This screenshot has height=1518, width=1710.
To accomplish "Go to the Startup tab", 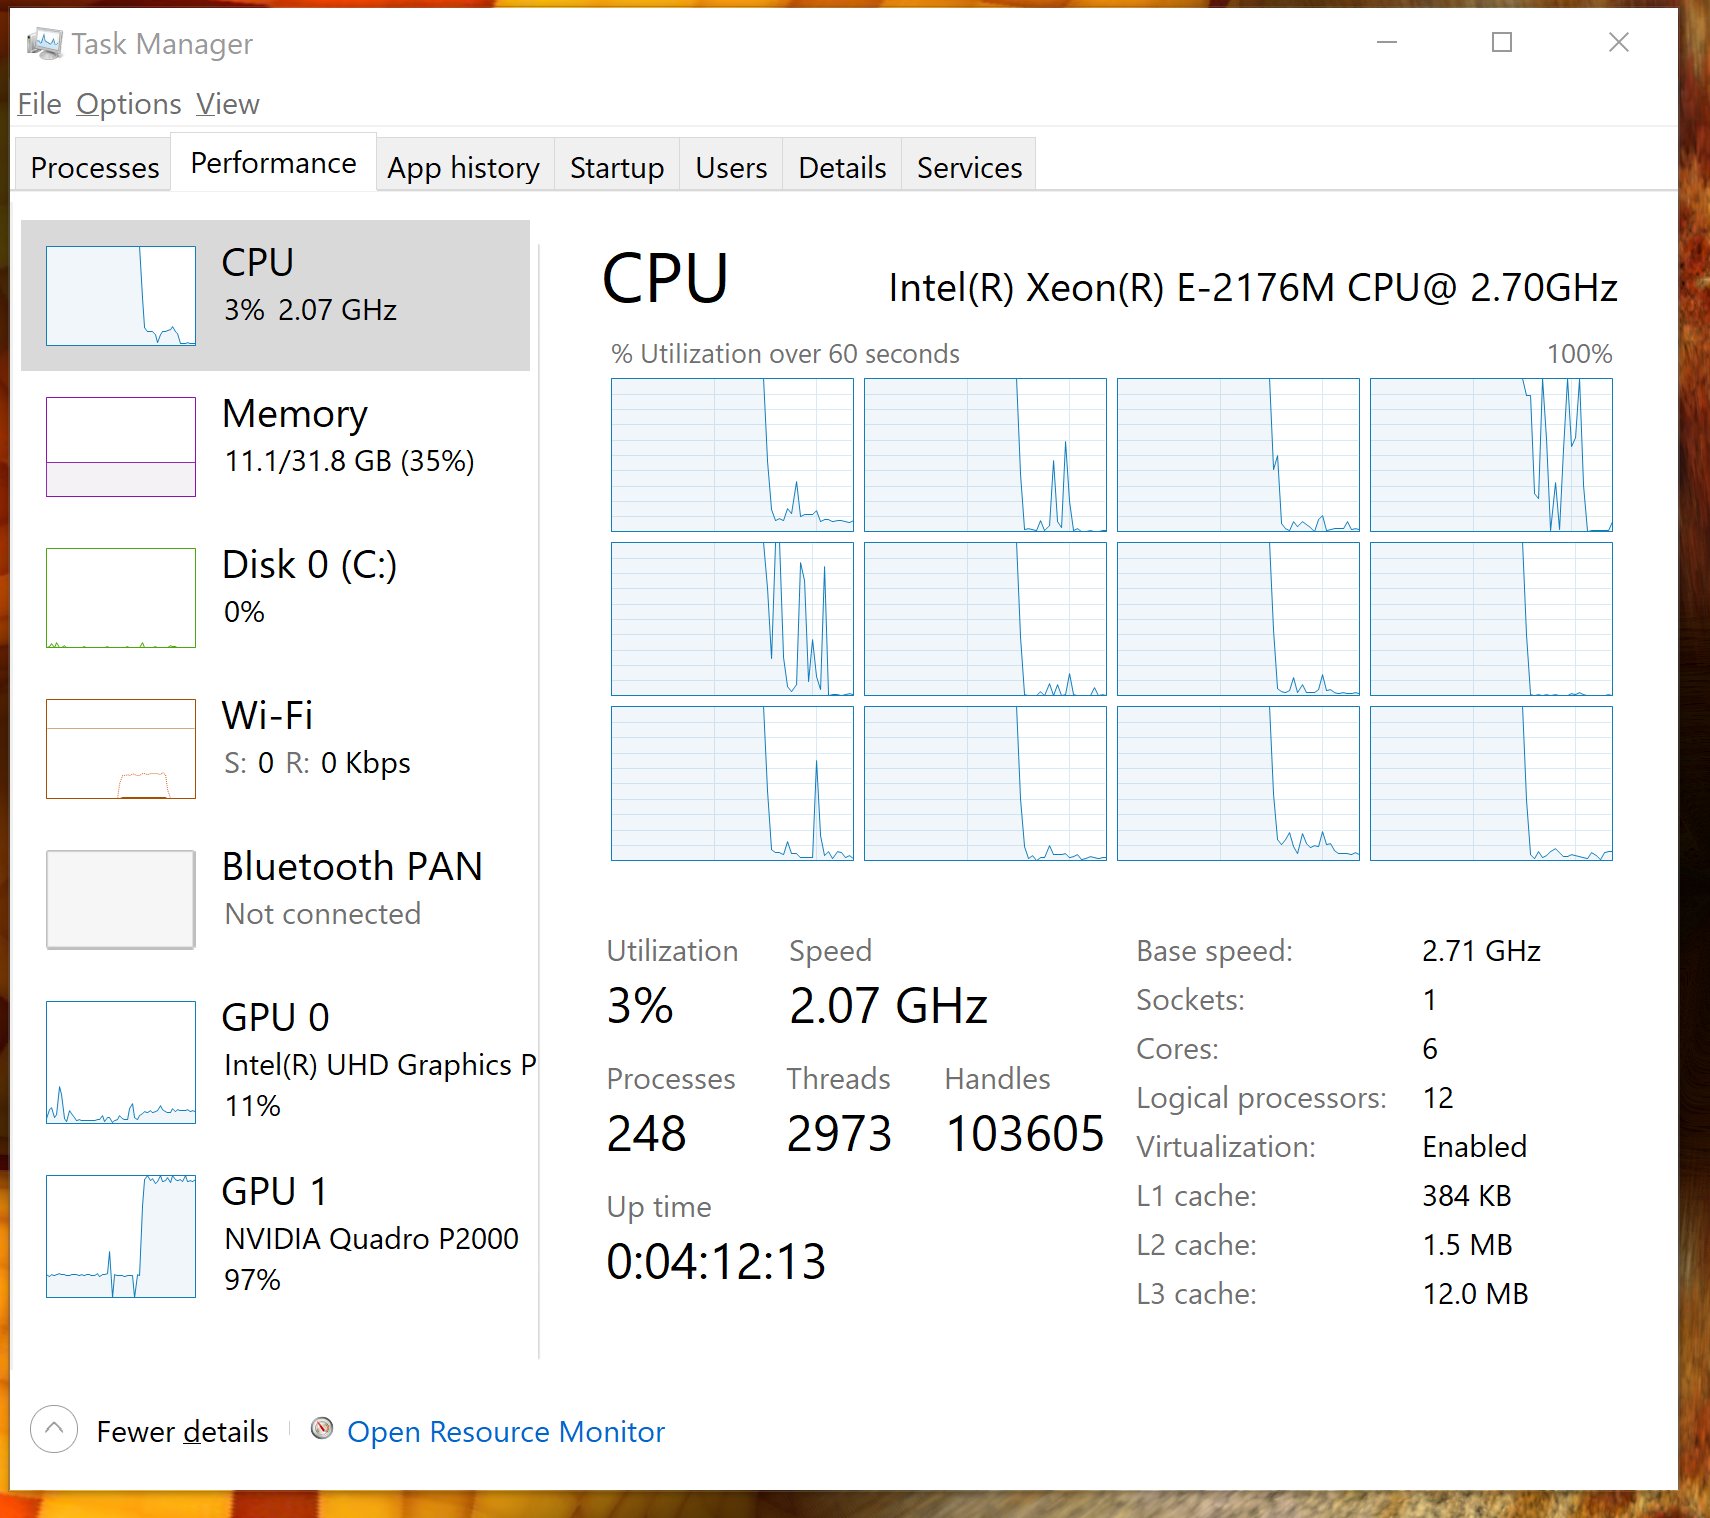I will click(x=617, y=167).
